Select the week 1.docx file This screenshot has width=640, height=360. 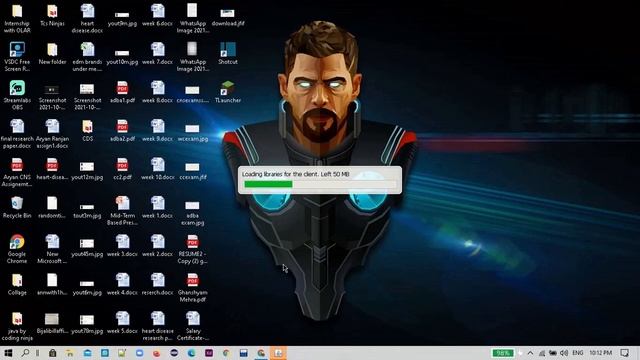(158, 207)
